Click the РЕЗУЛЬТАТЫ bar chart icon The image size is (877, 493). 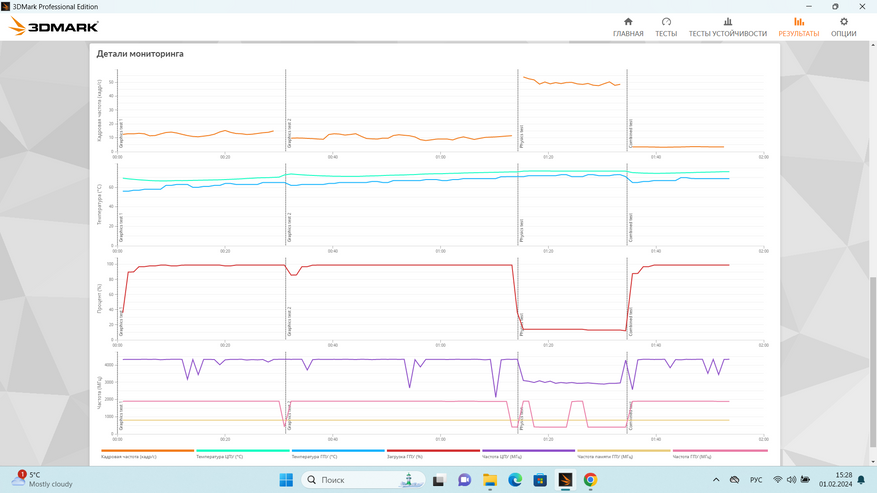(x=798, y=22)
